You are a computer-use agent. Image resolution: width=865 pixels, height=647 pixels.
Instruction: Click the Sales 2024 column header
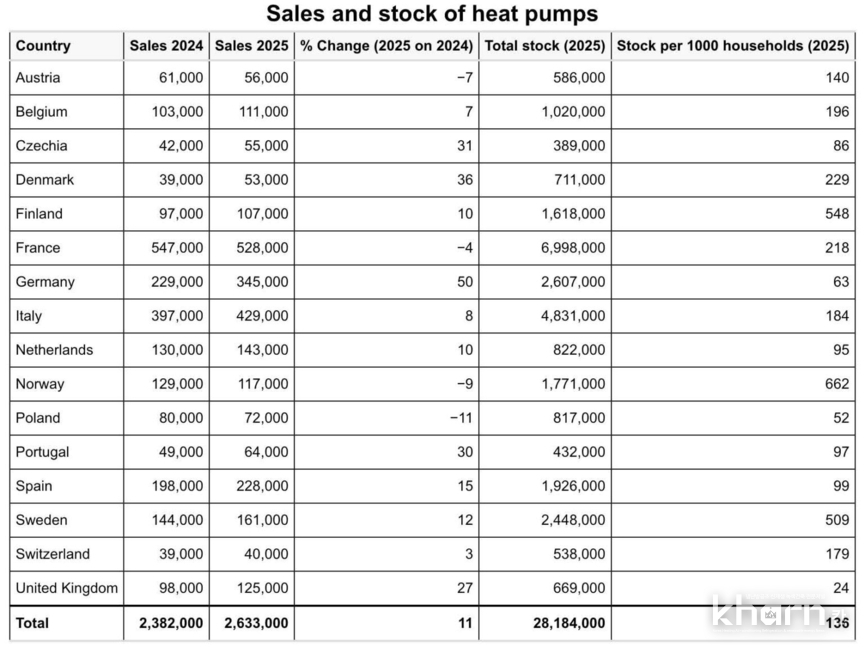click(166, 45)
